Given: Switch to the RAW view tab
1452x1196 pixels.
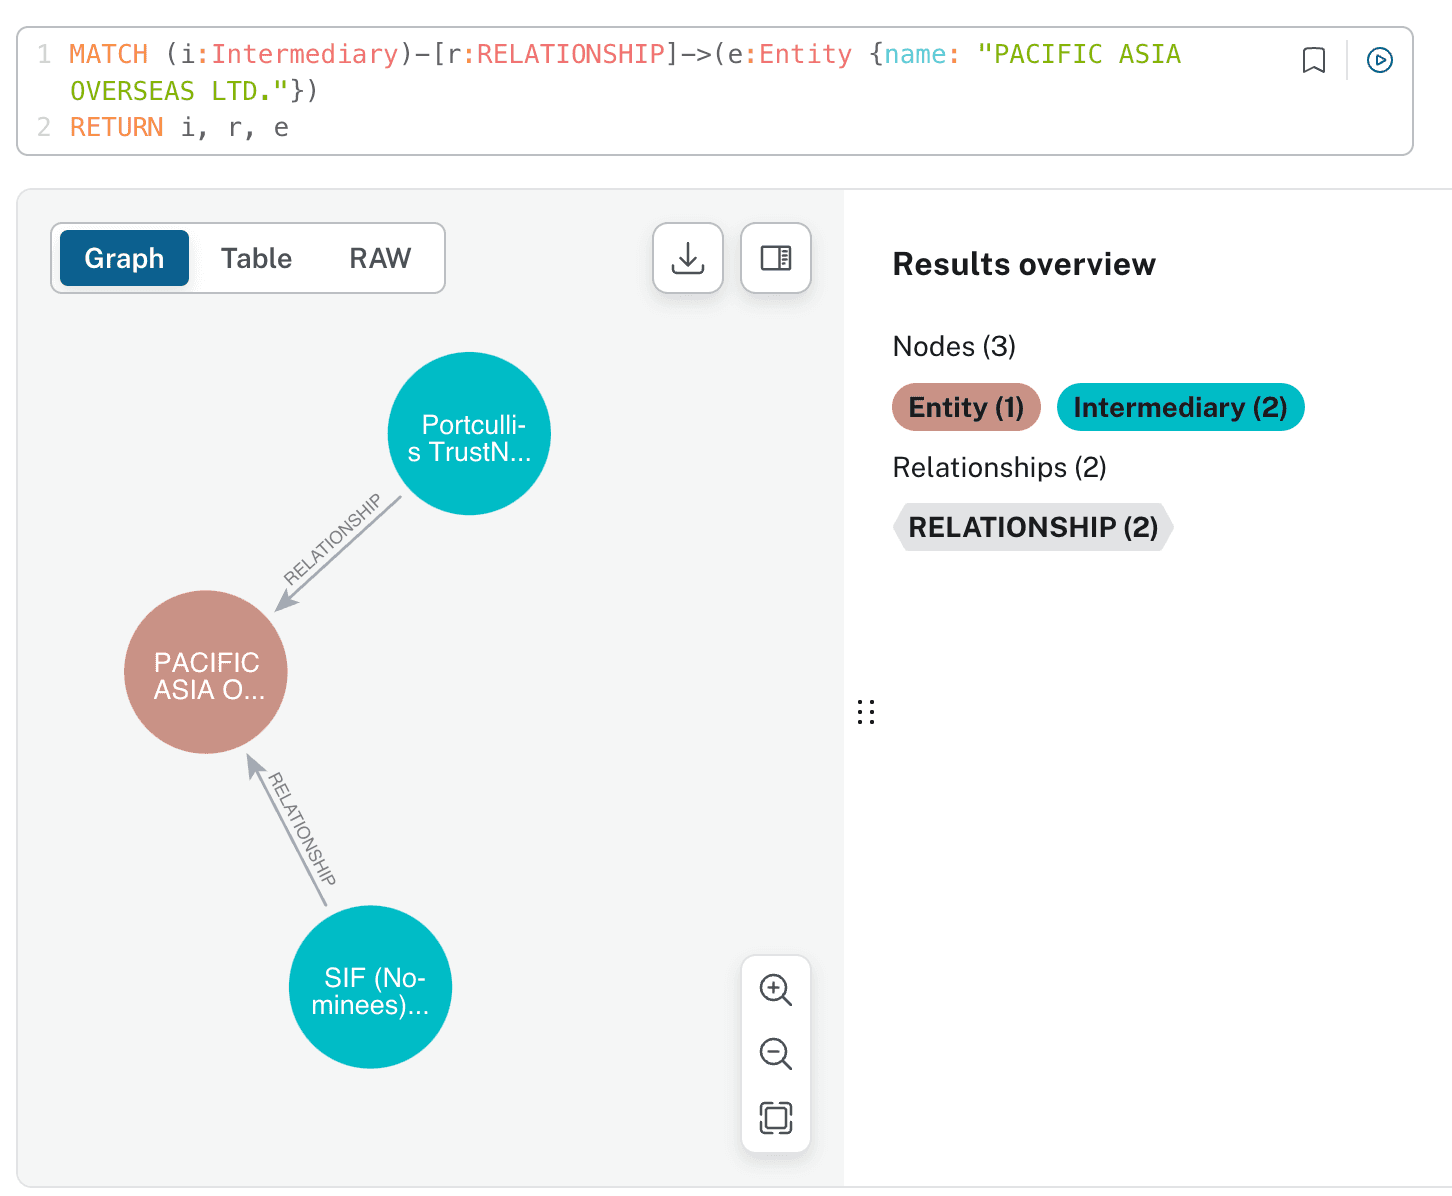Looking at the screenshot, I should (380, 258).
